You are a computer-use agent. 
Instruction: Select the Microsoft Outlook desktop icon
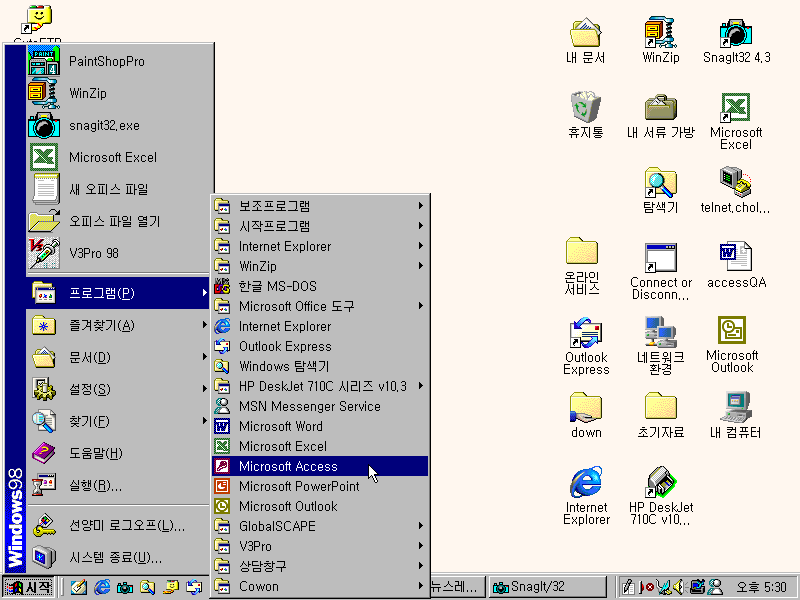coord(732,345)
